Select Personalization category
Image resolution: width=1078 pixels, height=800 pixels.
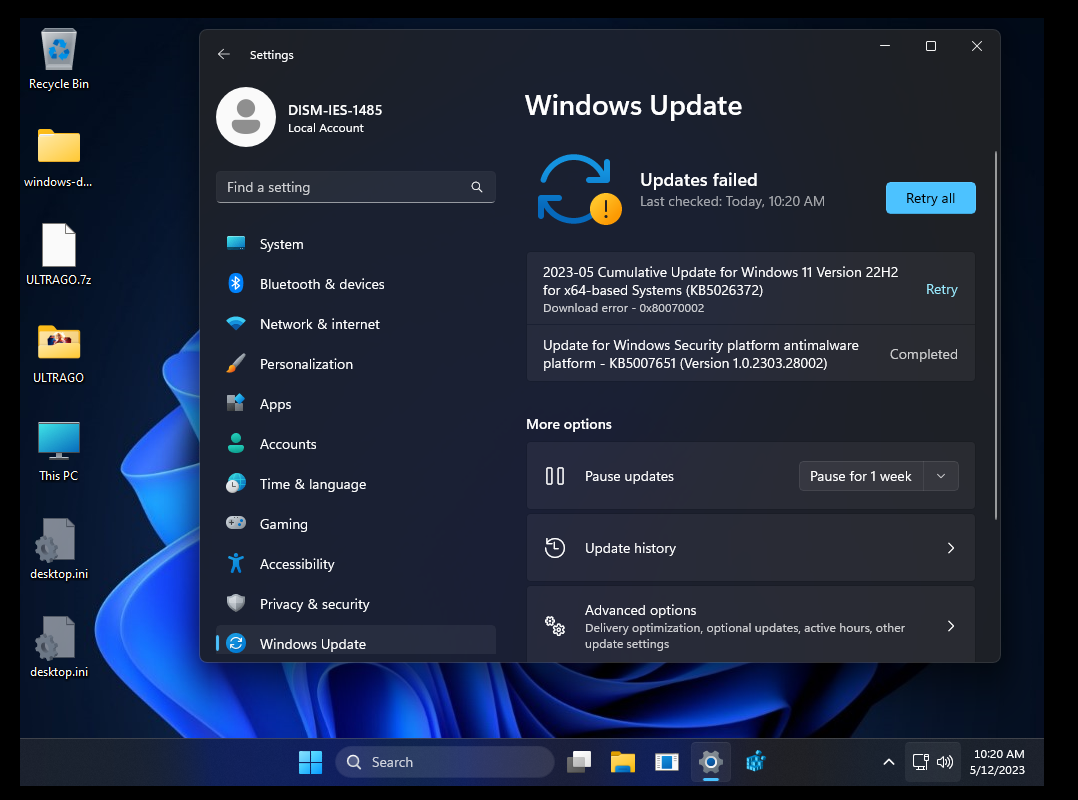point(355,364)
